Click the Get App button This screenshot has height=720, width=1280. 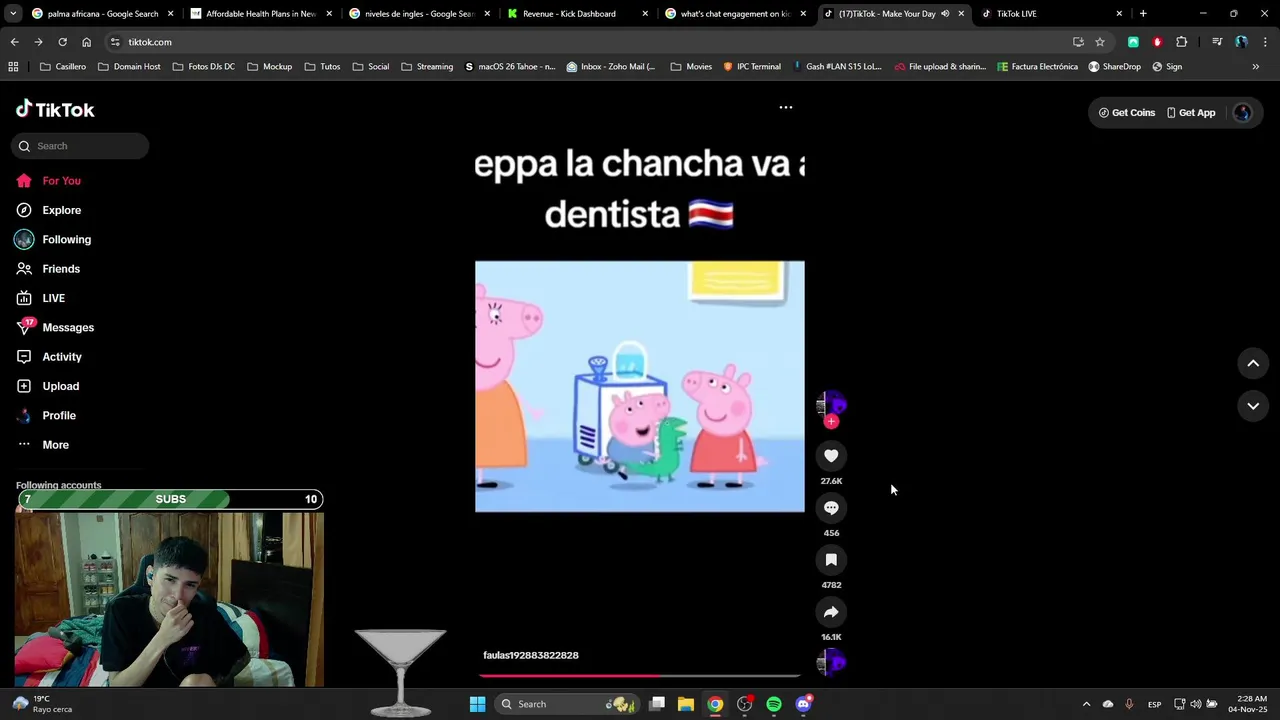[1191, 113]
